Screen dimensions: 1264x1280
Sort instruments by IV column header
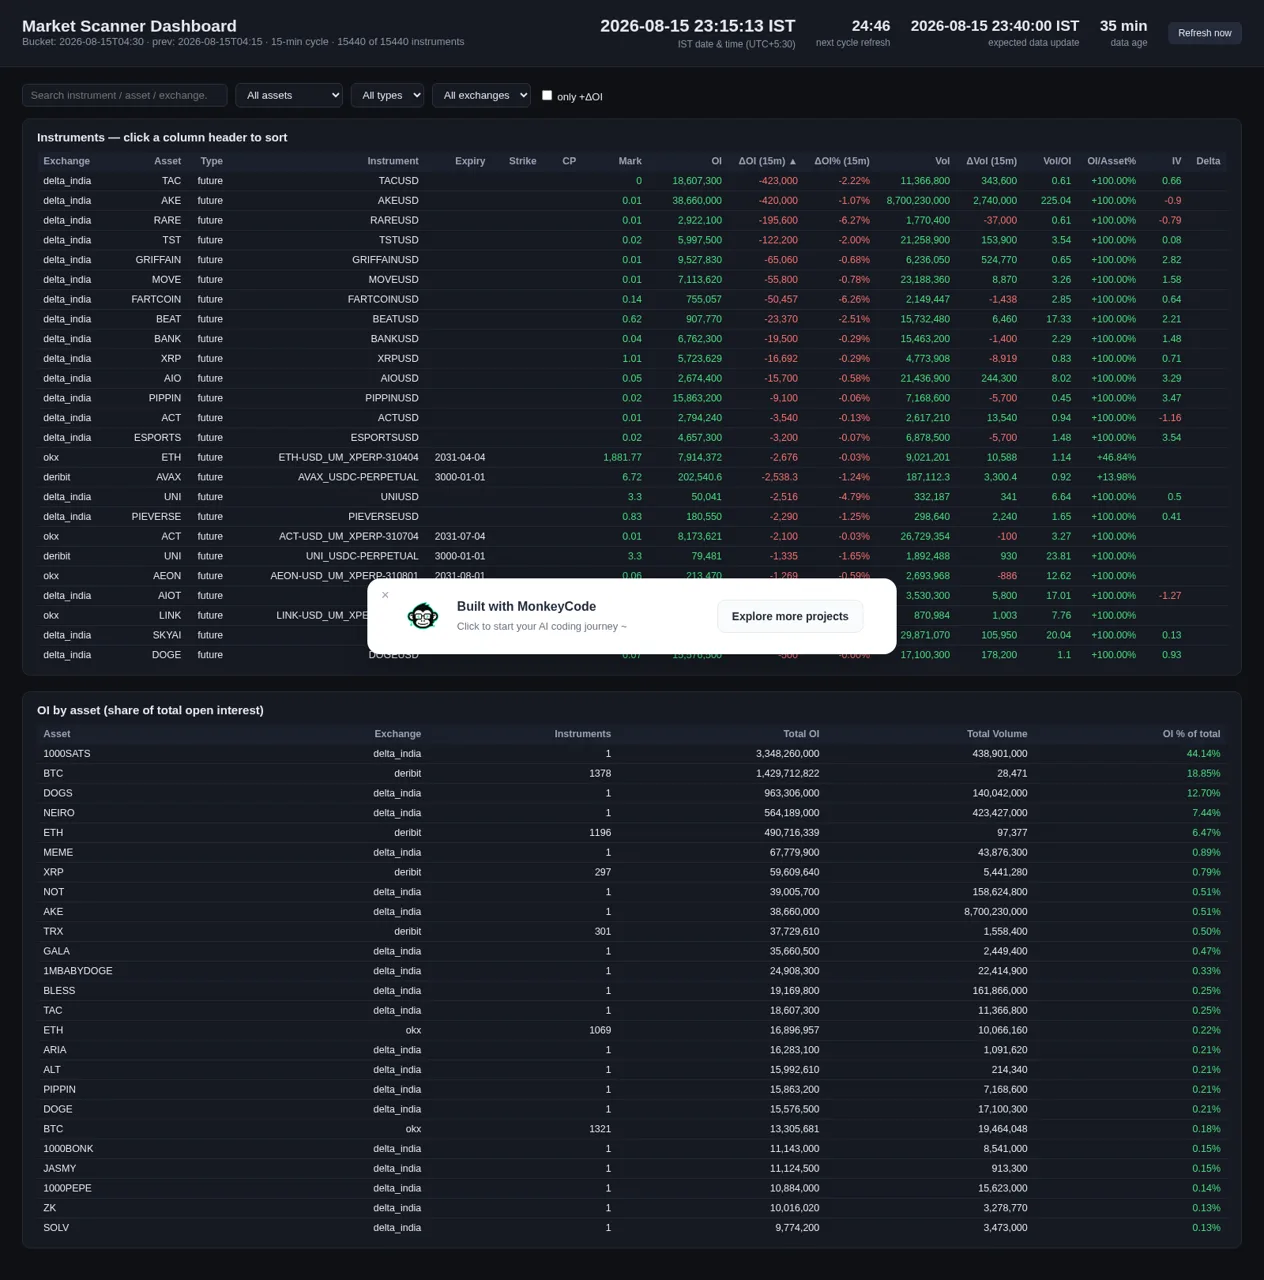pos(1176,161)
